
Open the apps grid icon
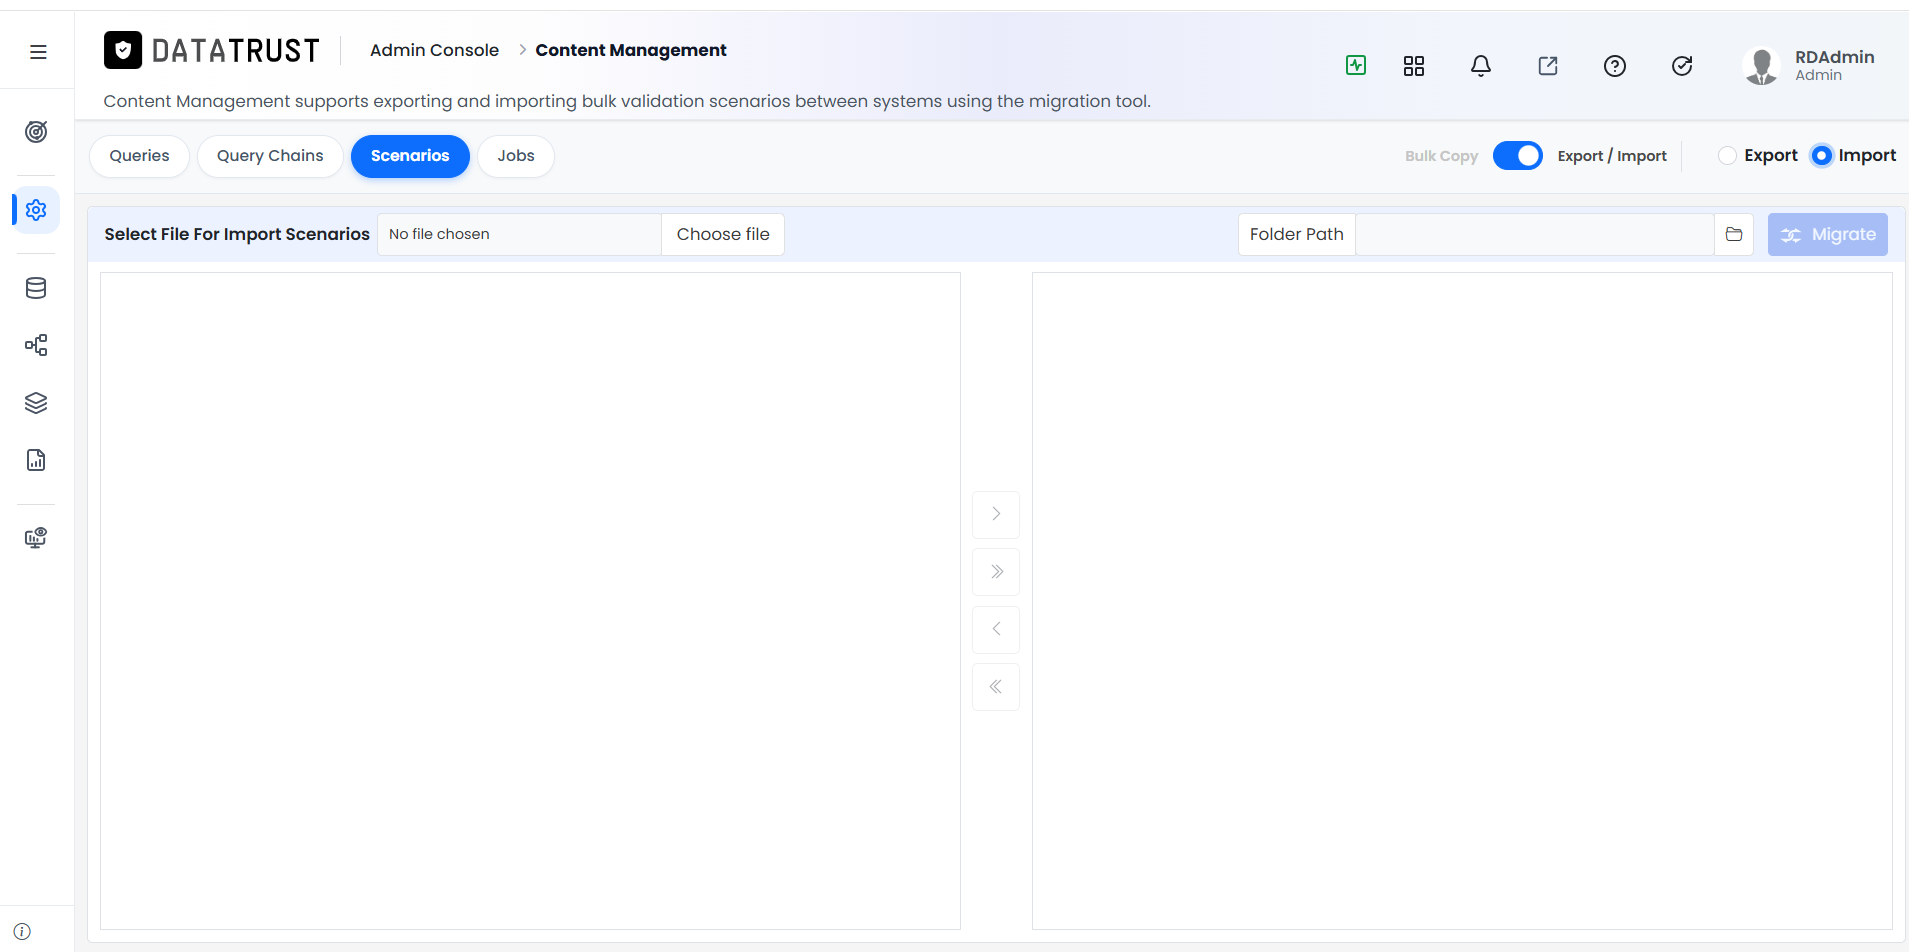click(1414, 66)
